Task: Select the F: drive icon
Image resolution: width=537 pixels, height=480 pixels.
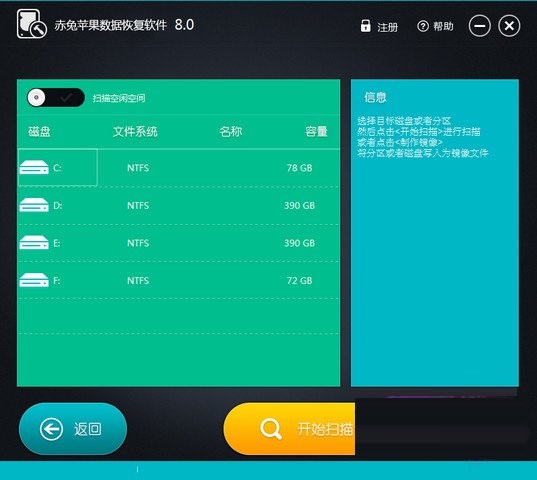Action: pos(34,280)
